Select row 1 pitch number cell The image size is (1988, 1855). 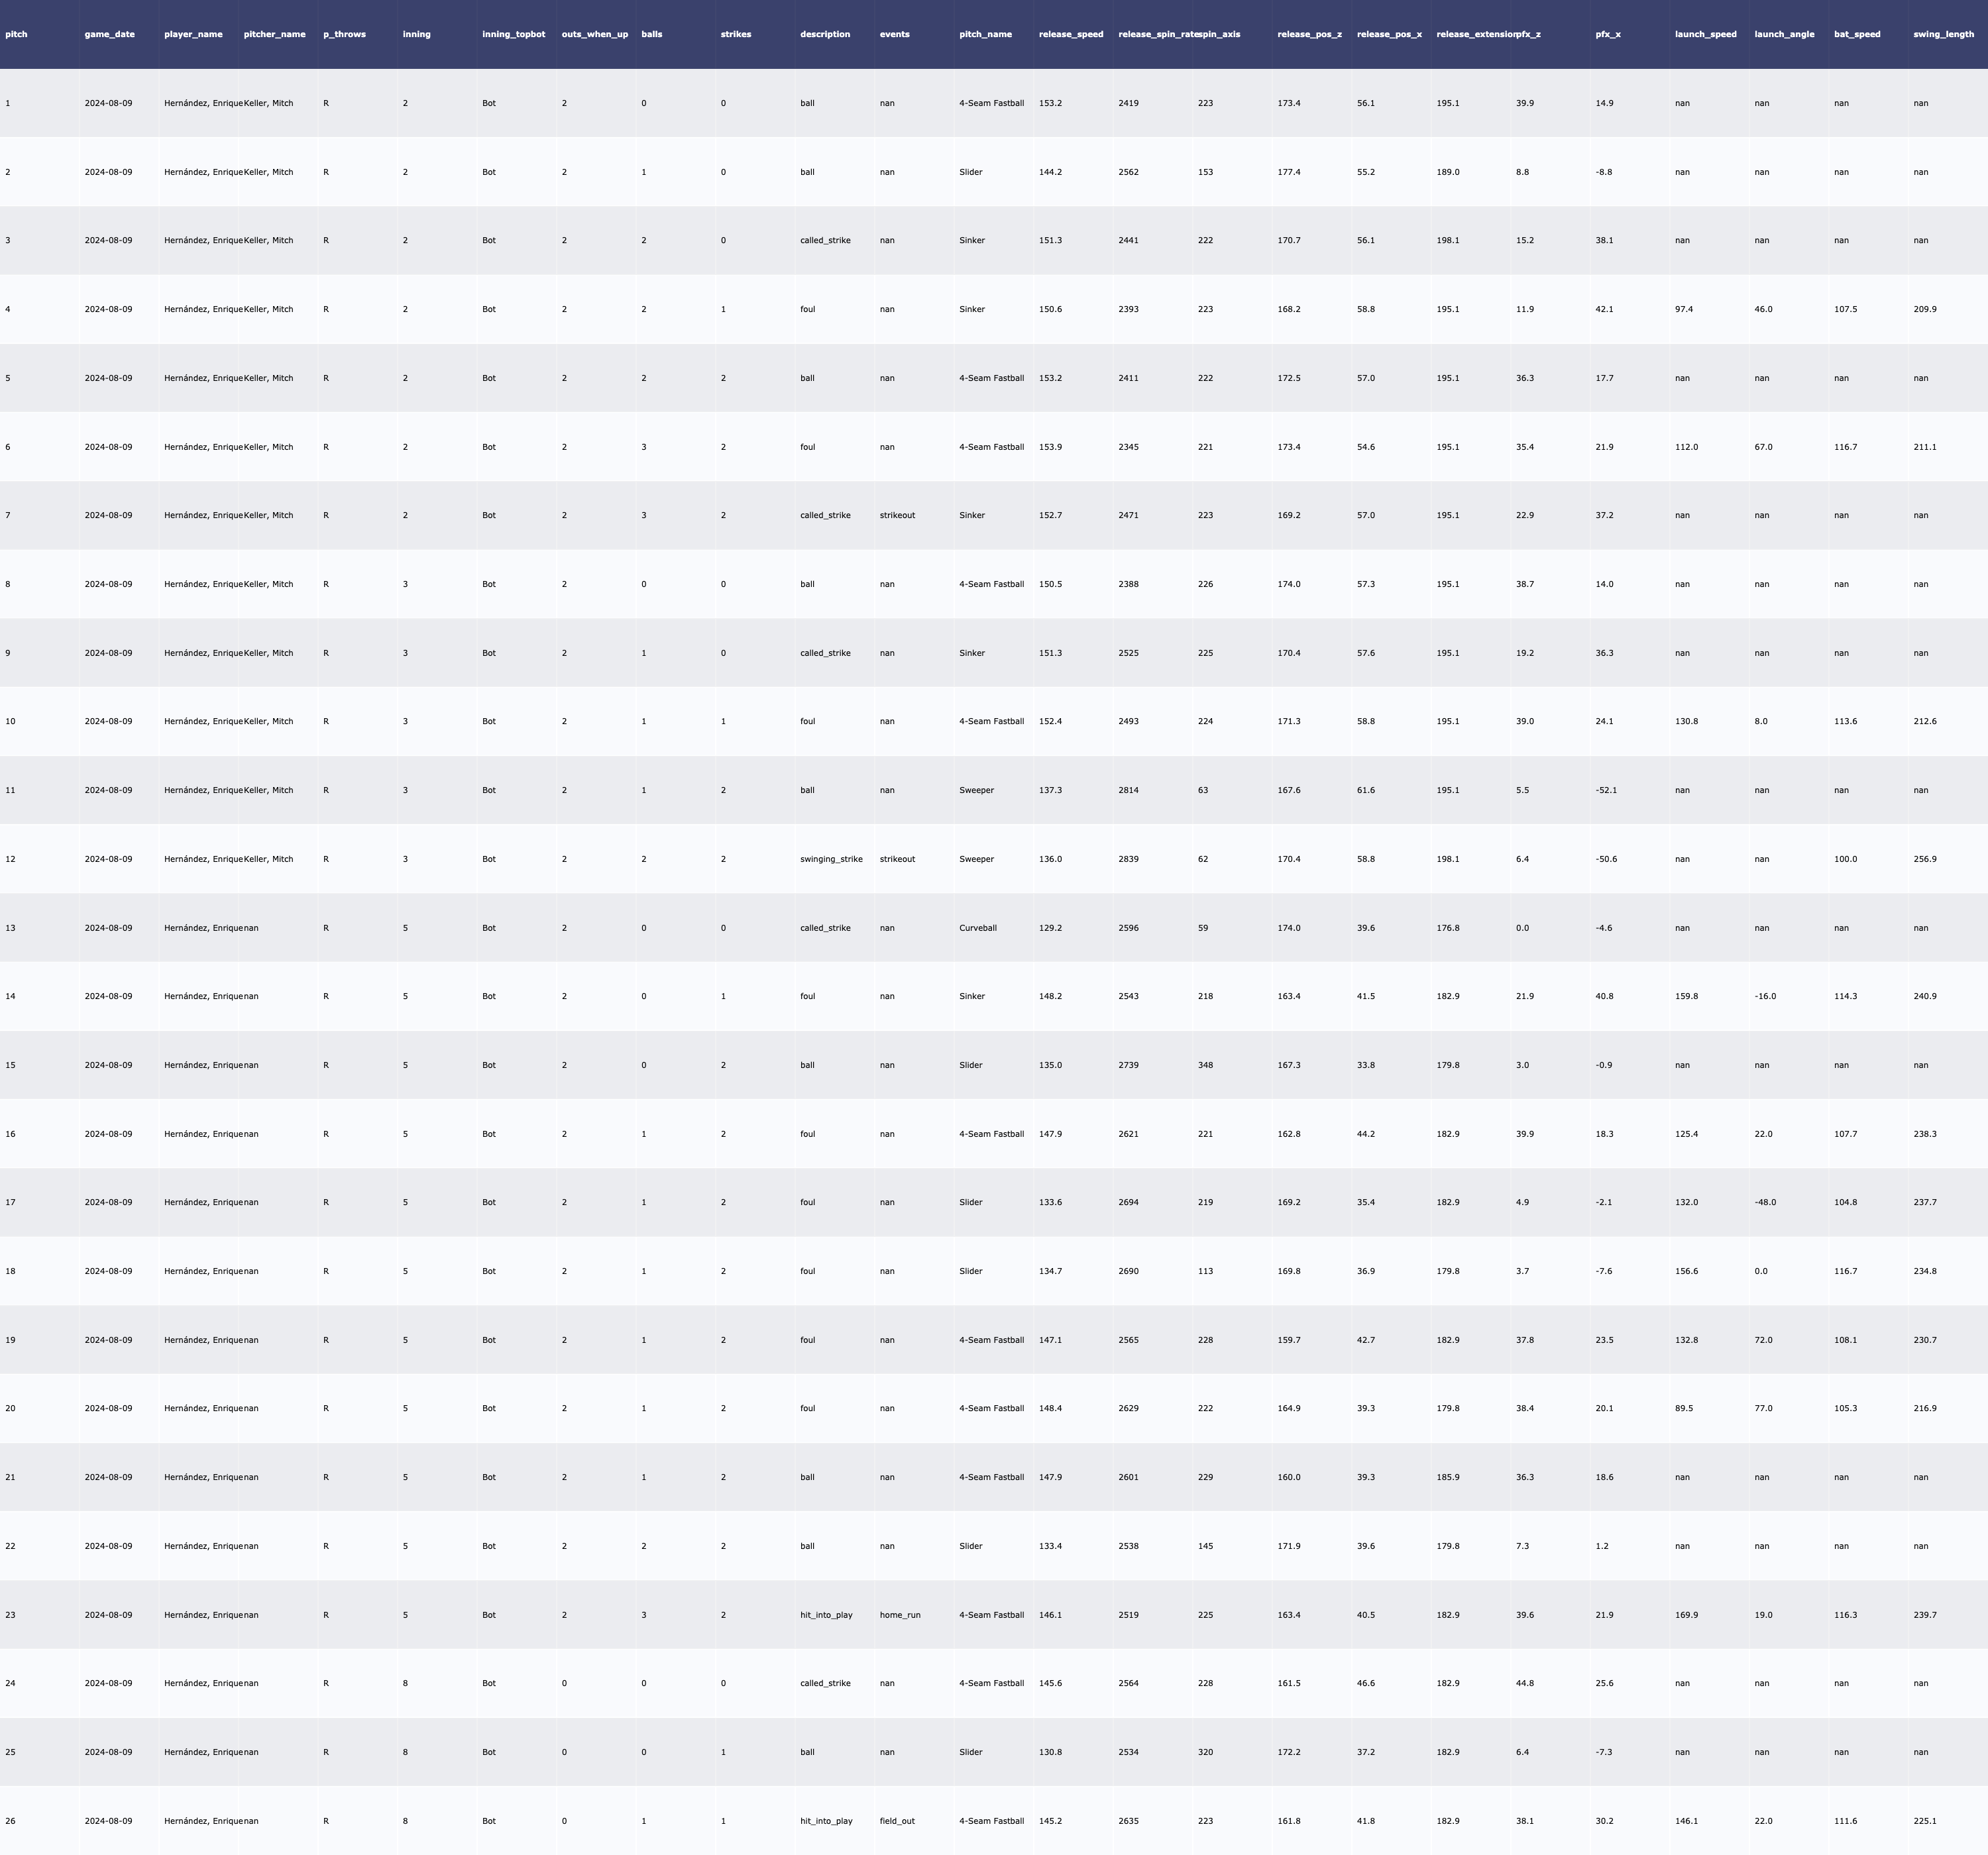8,103
